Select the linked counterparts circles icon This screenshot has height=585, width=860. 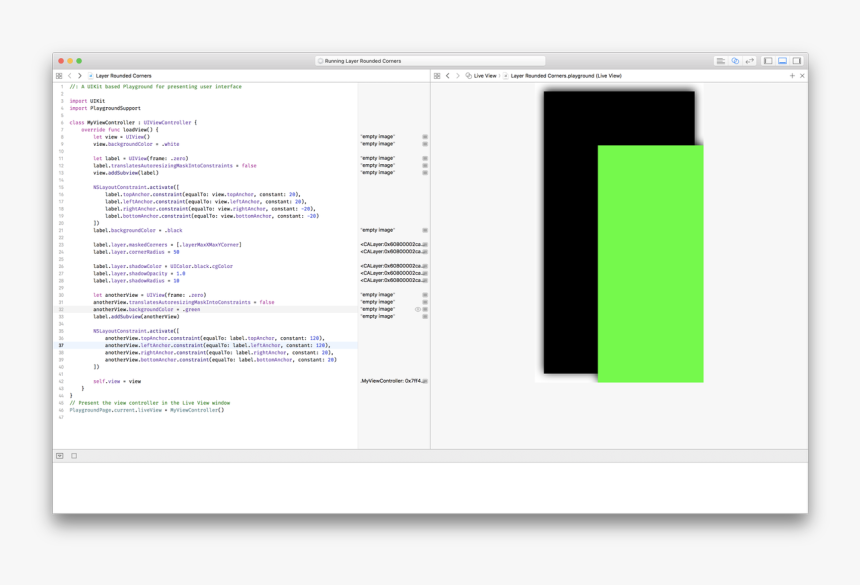735,61
